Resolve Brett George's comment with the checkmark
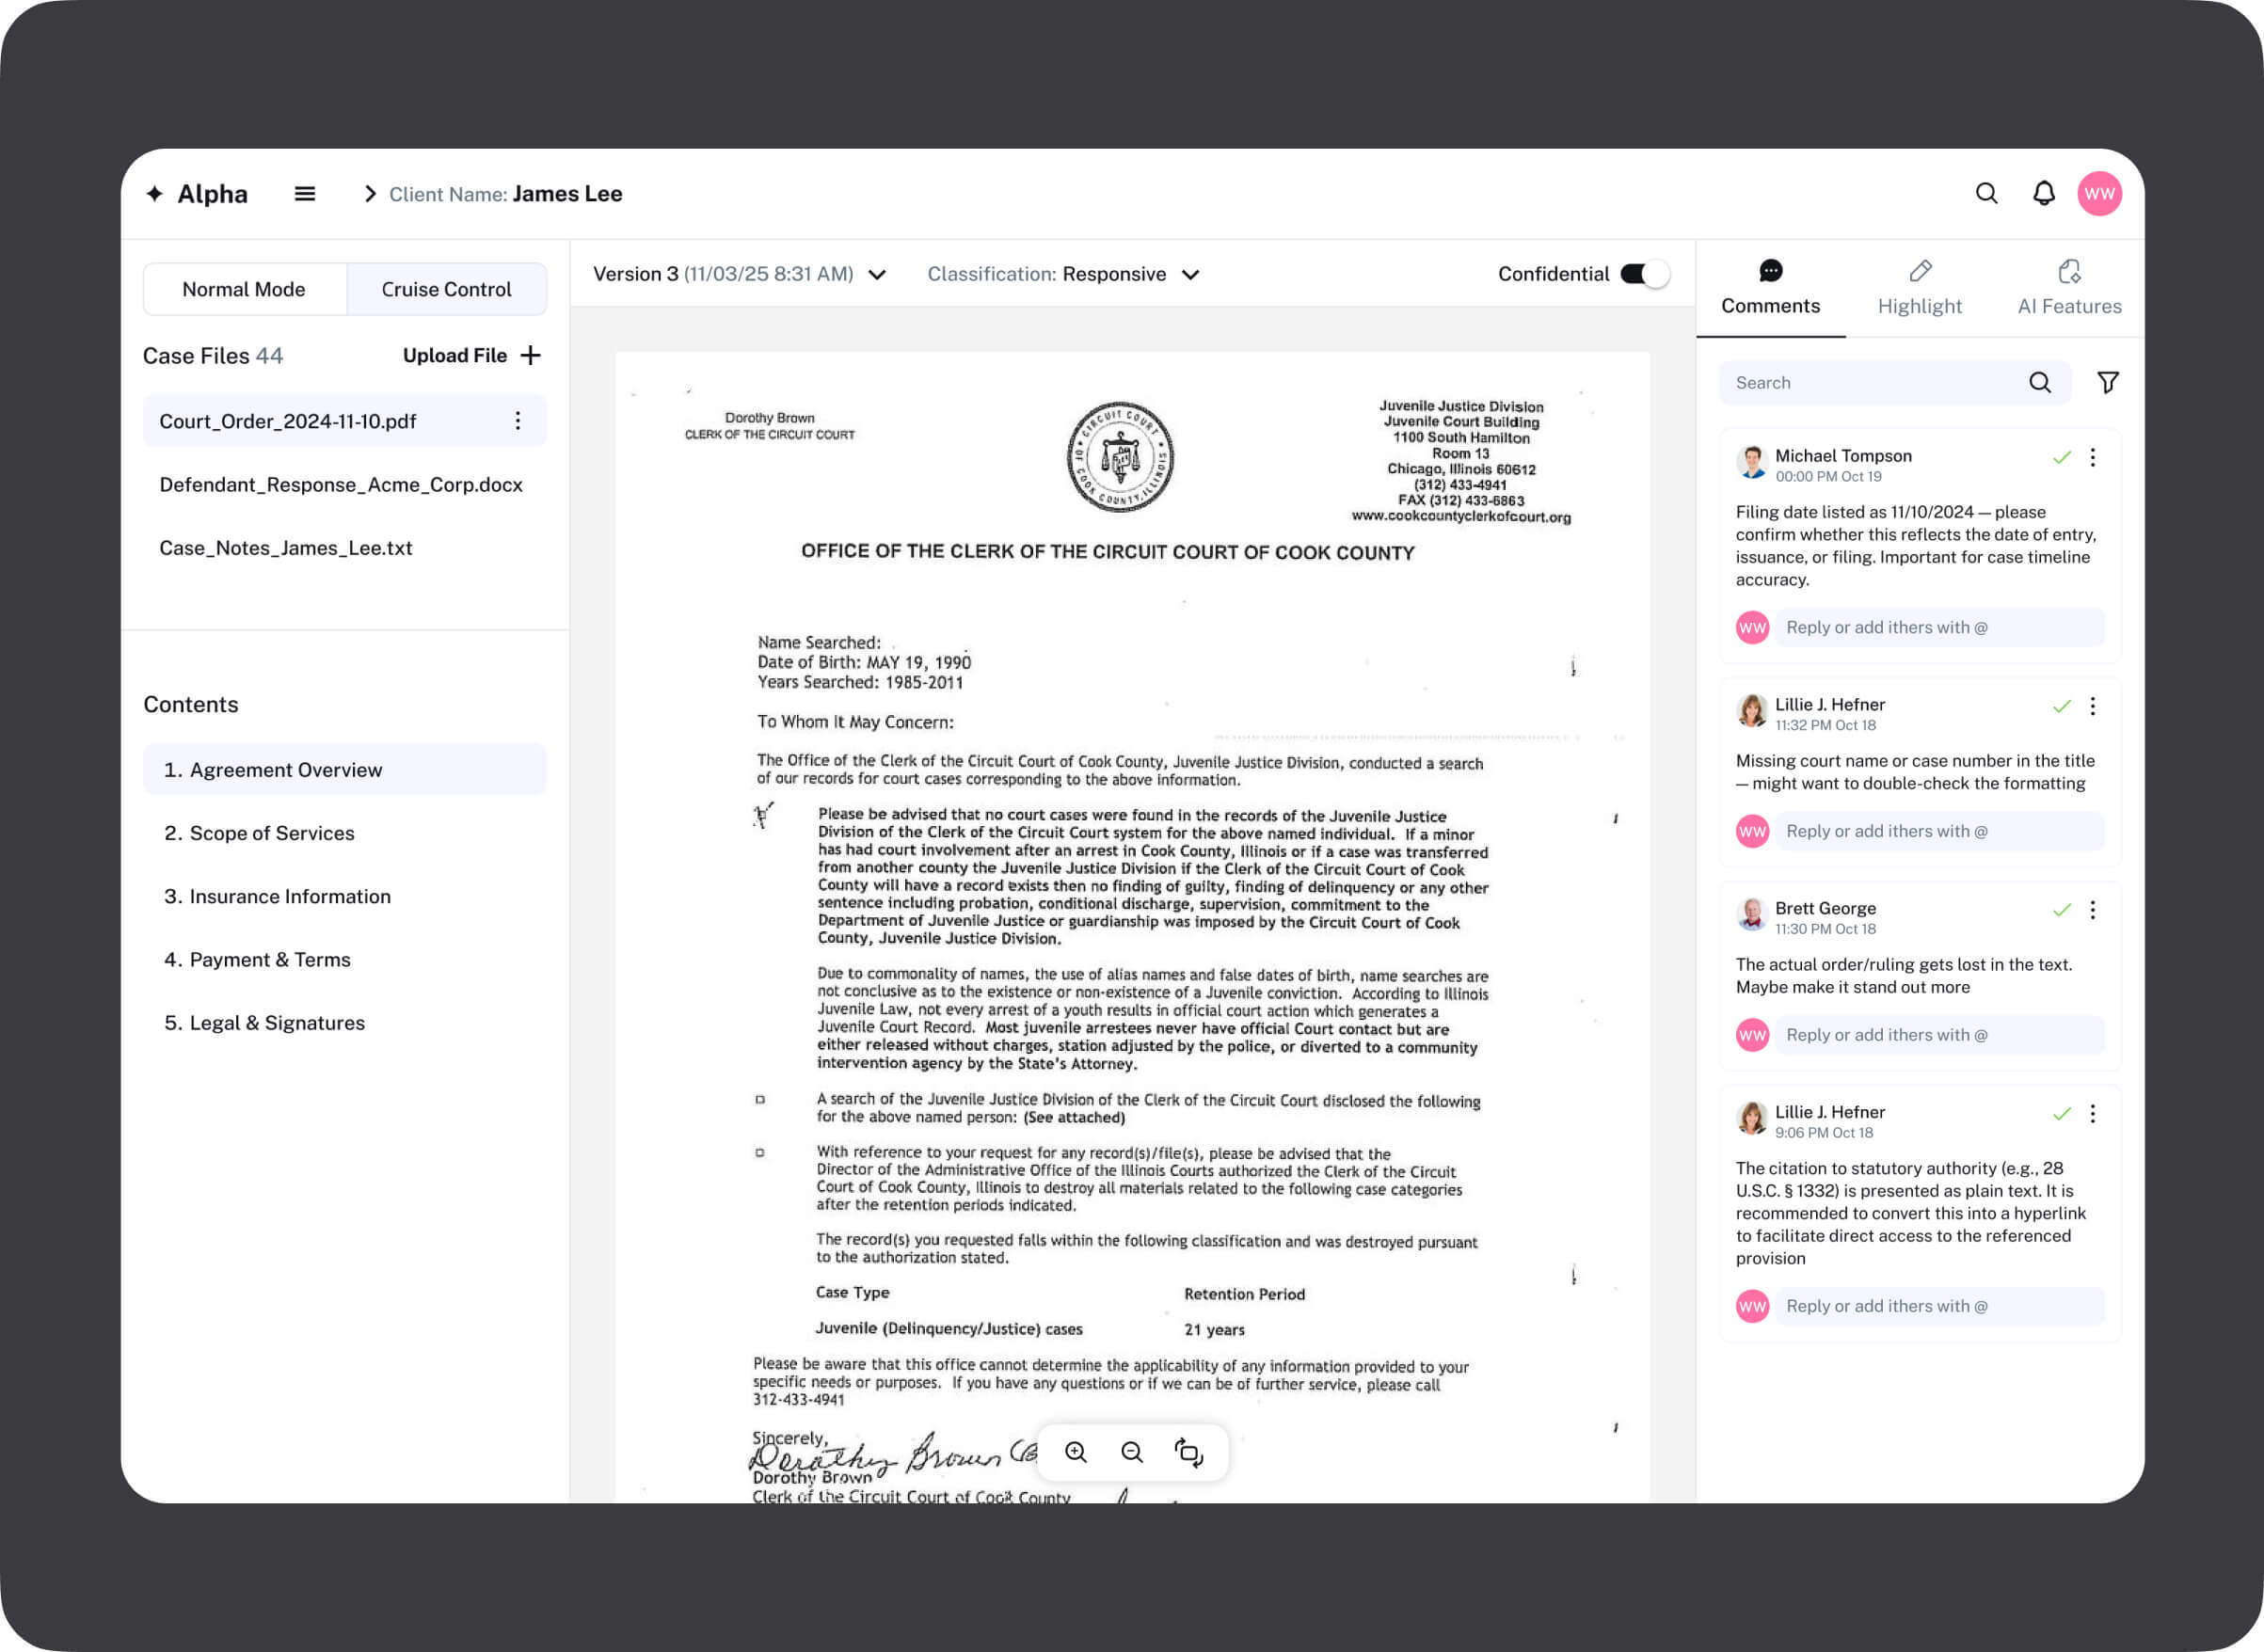 coord(2062,910)
